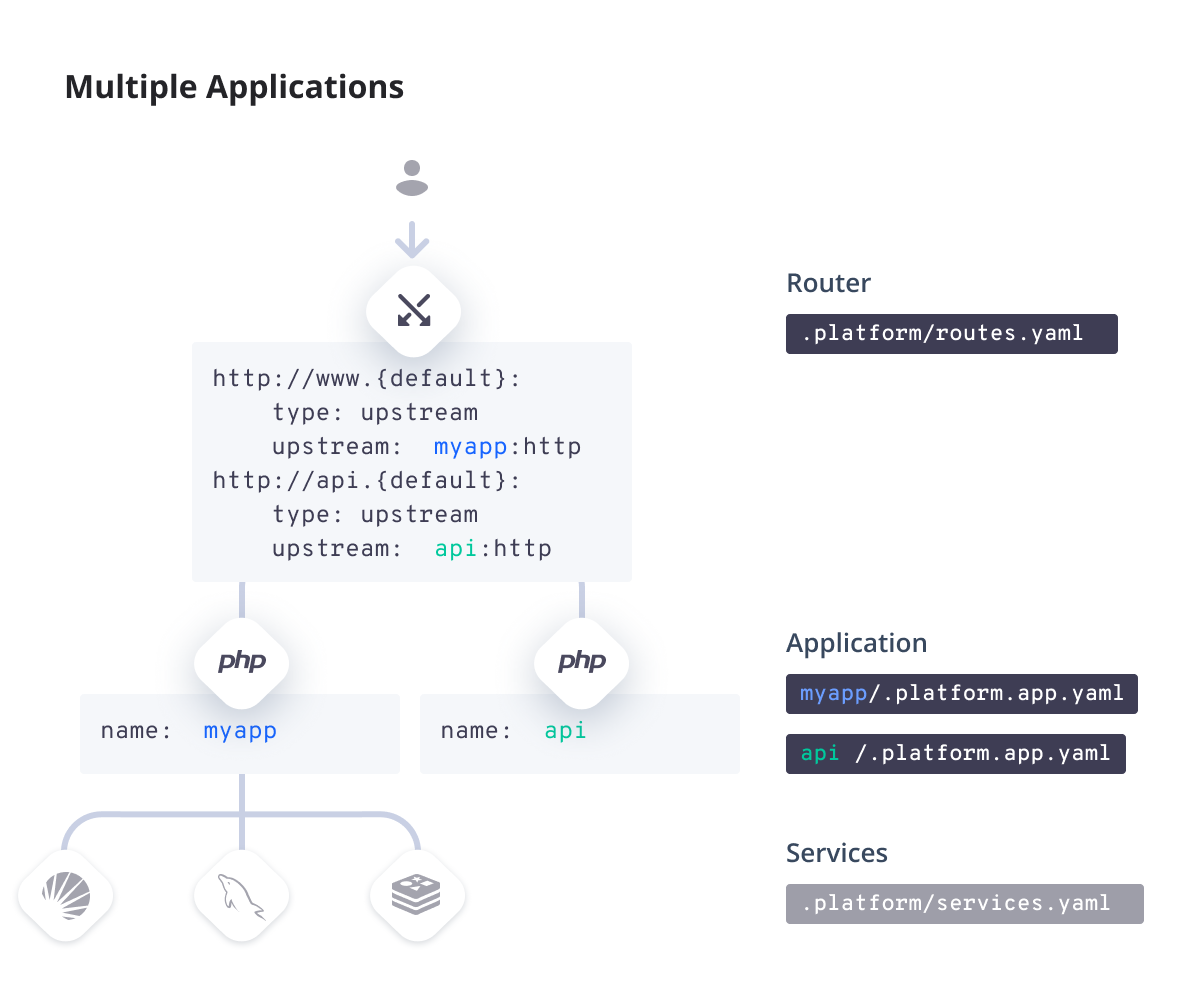Open the .platform/services.yaml file label
This screenshot has height=1000, width=1200.
coord(964,903)
